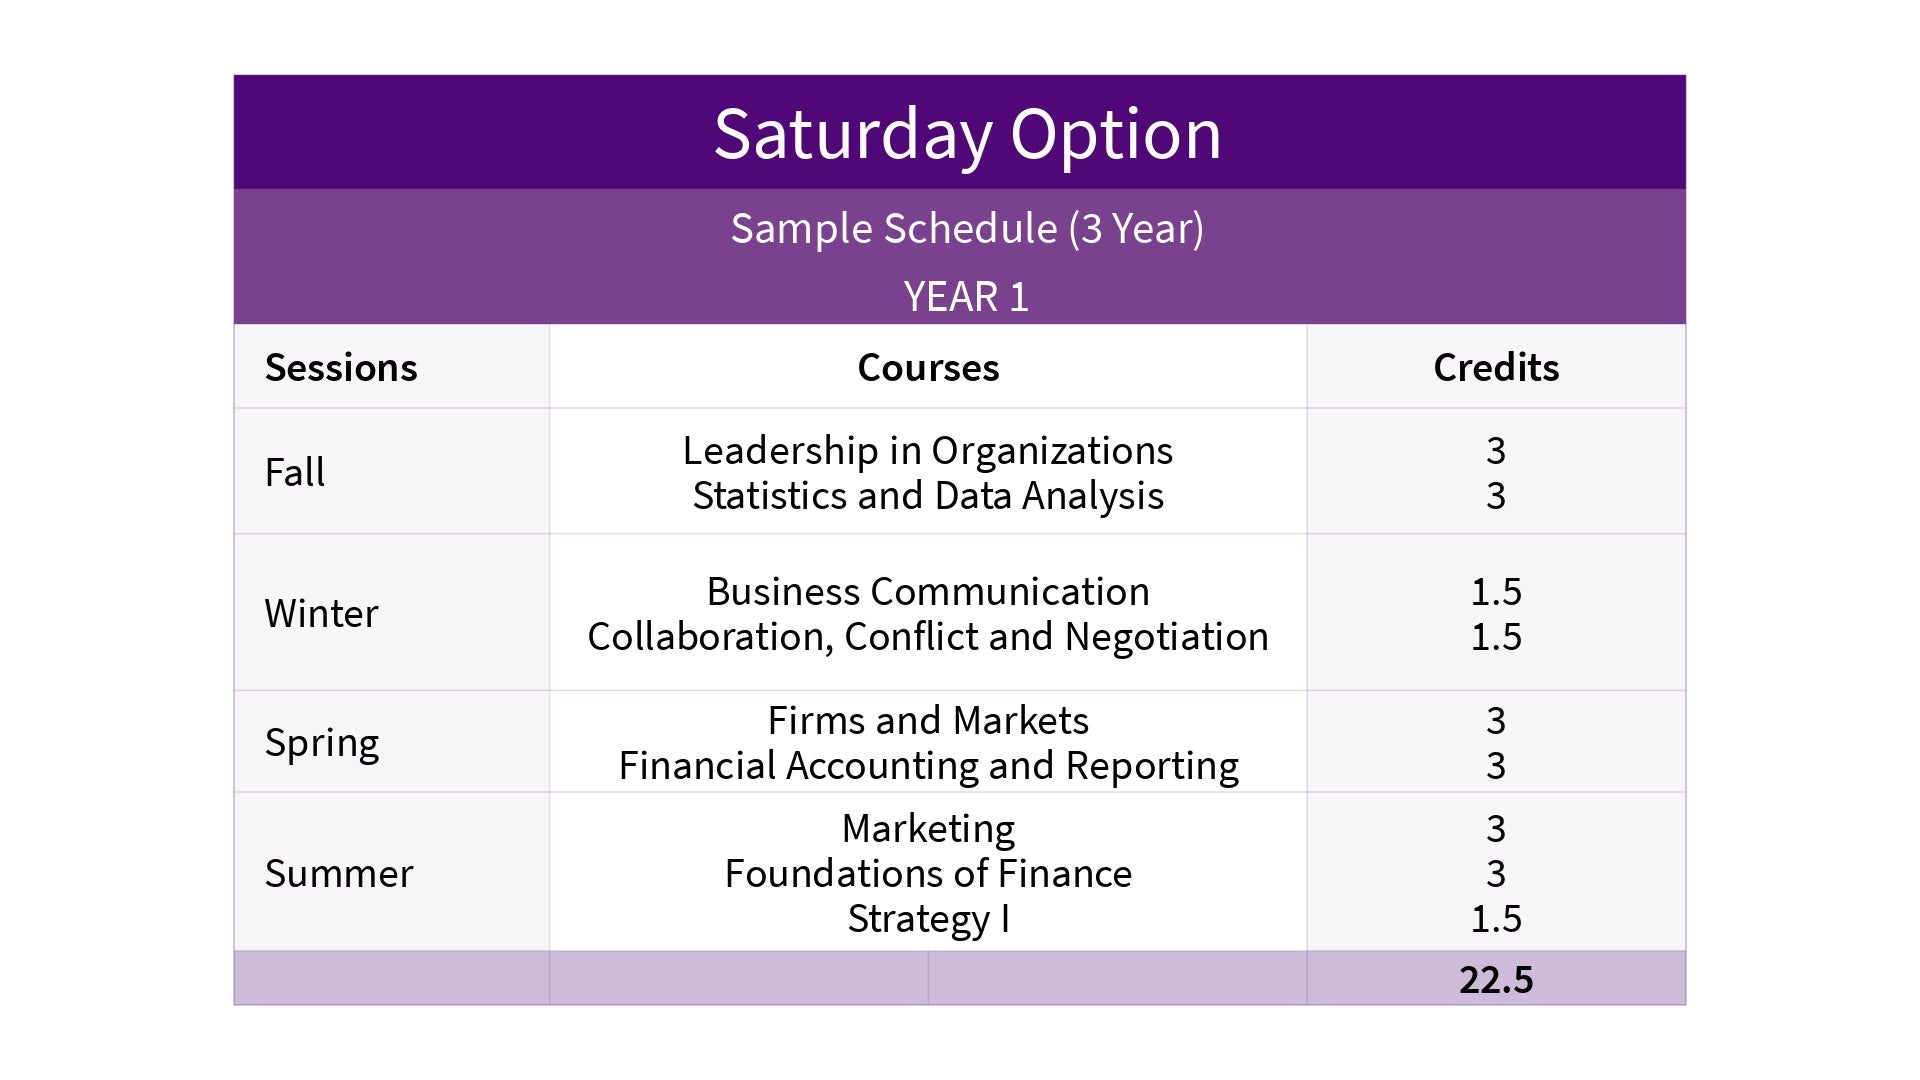Select the Spring session cell
The height and width of the screenshot is (1080, 1920).
click(322, 743)
